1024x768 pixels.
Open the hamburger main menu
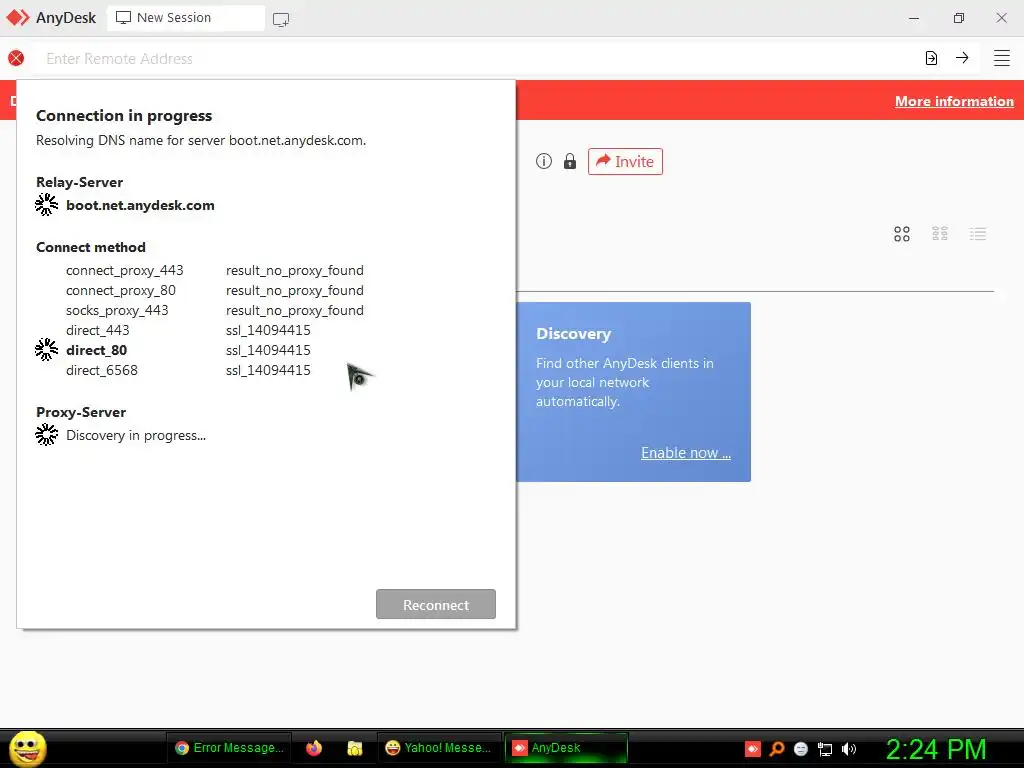coord(1002,58)
